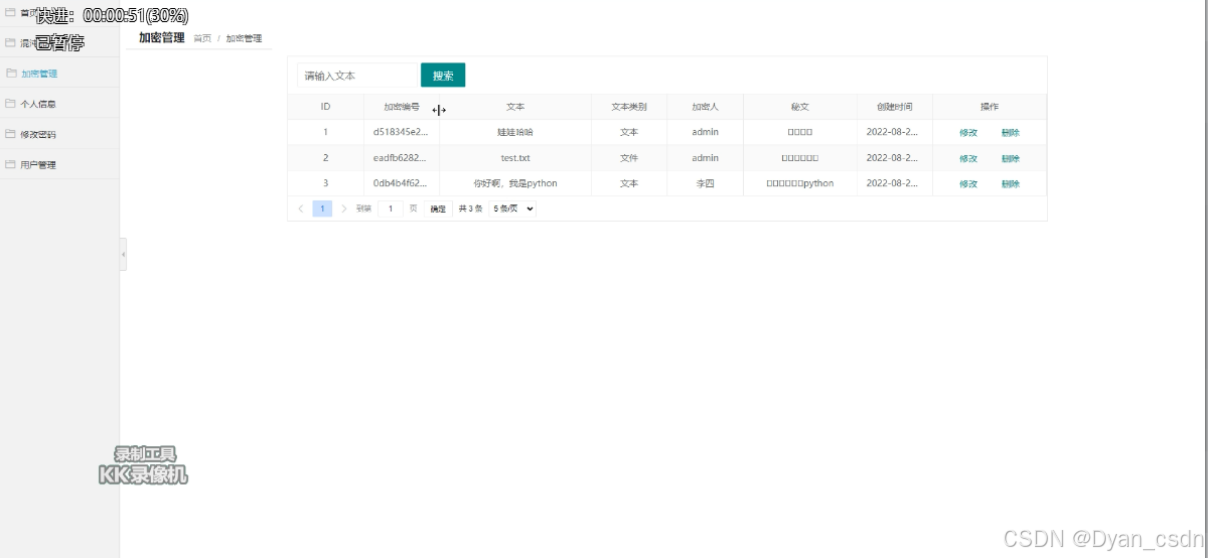
Task: Click the folder icon beside 个人信息
Action: click(11, 103)
